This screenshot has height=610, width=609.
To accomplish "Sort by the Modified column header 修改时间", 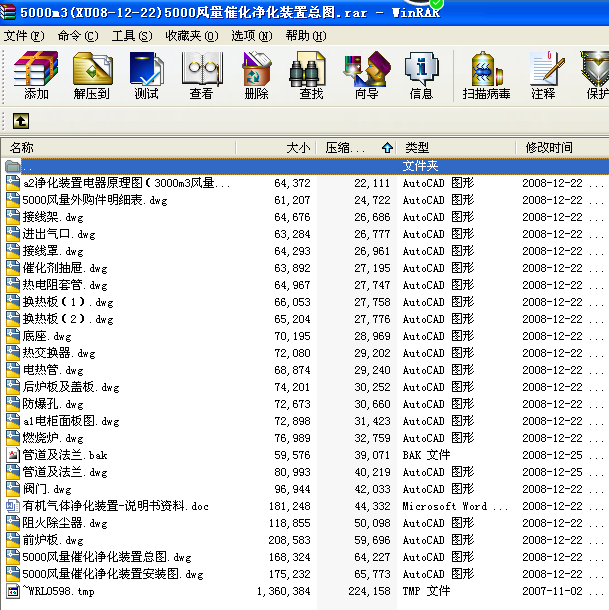I will coord(549,148).
